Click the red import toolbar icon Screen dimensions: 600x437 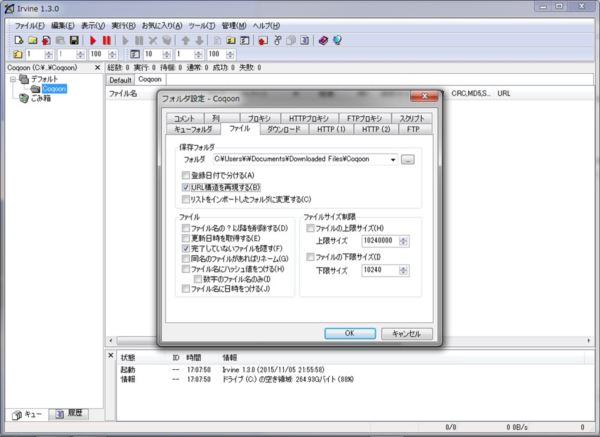click(x=263, y=40)
